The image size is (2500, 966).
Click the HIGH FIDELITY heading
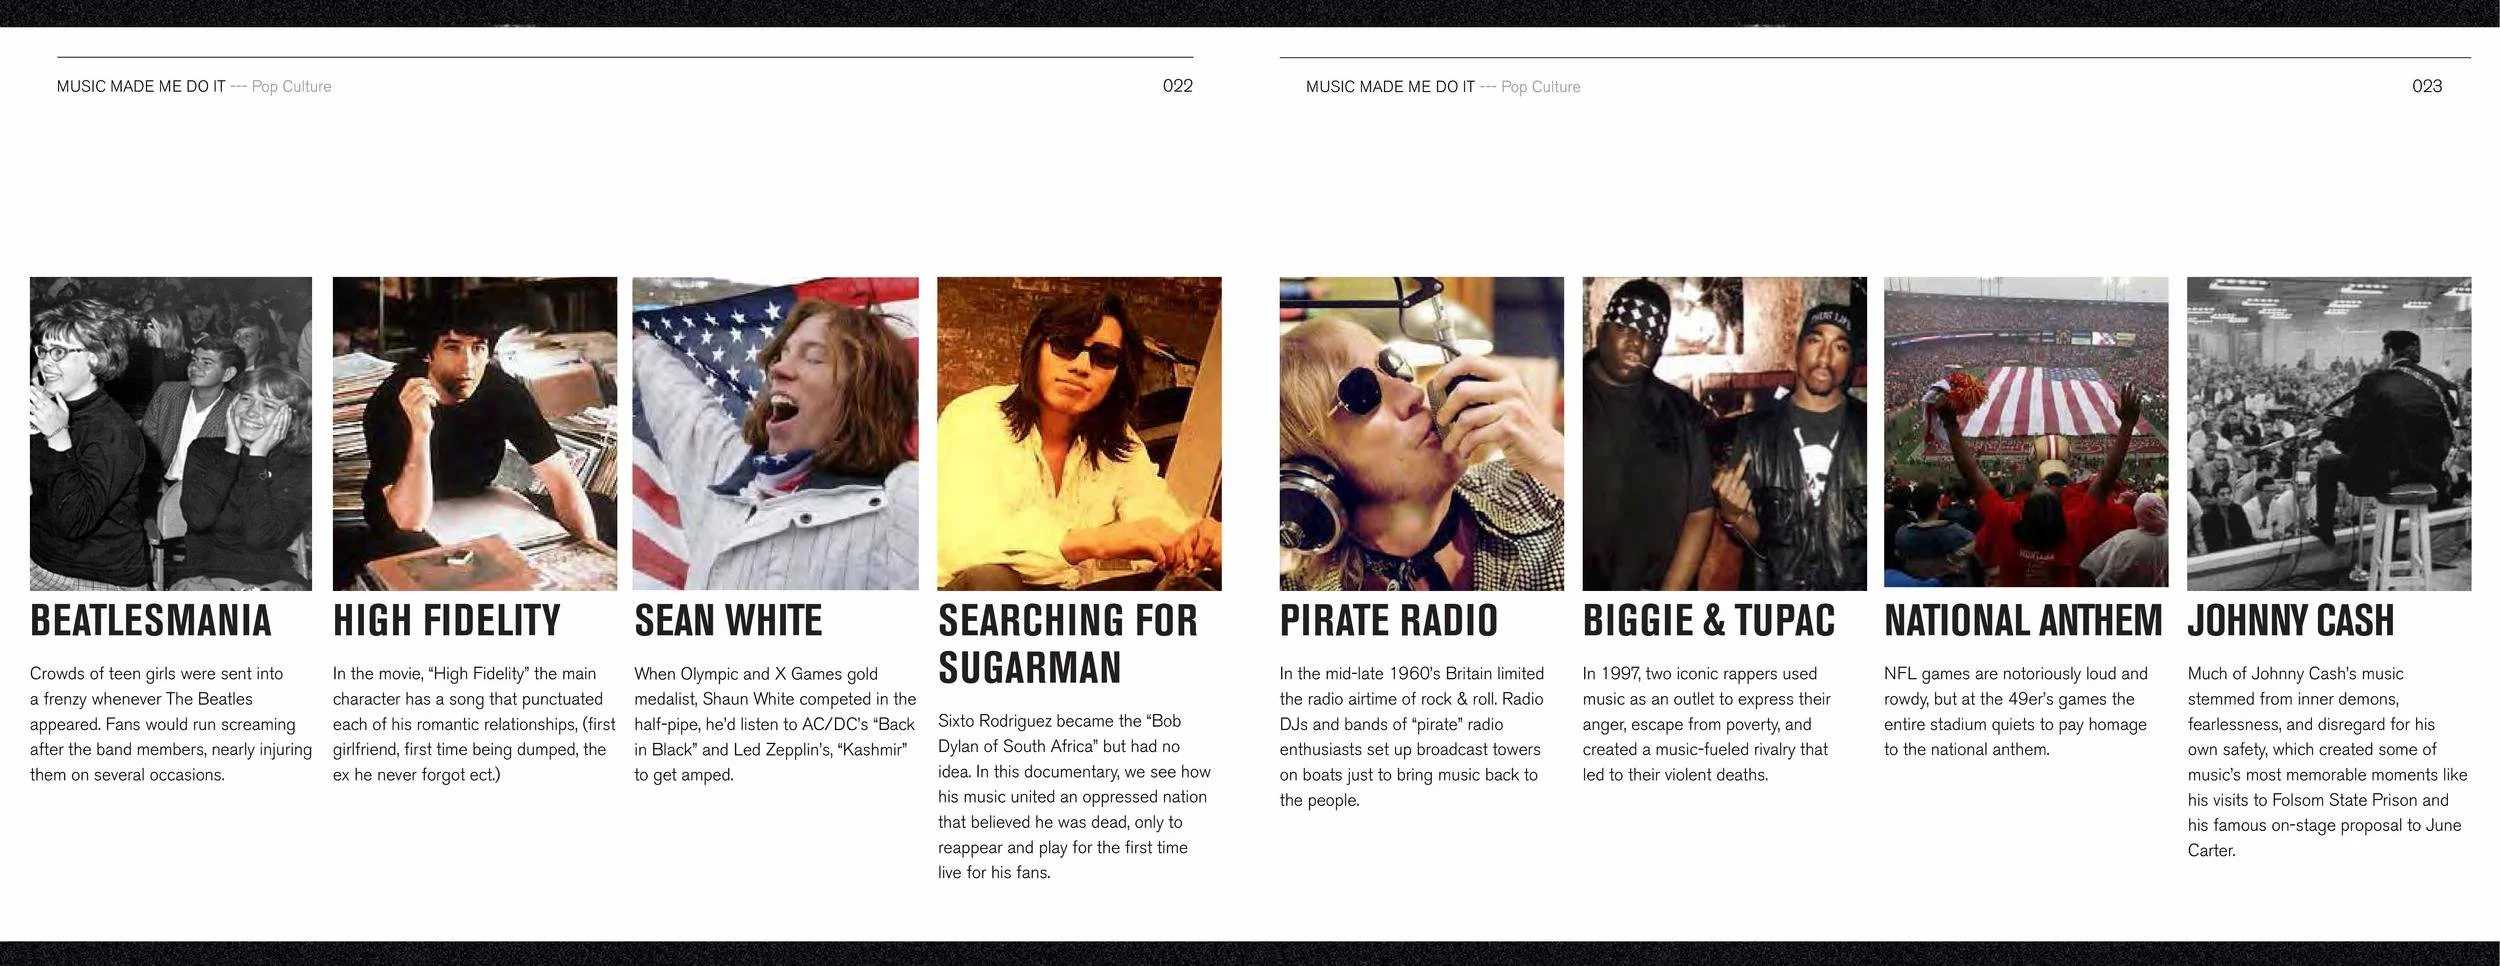pyautogui.click(x=447, y=620)
